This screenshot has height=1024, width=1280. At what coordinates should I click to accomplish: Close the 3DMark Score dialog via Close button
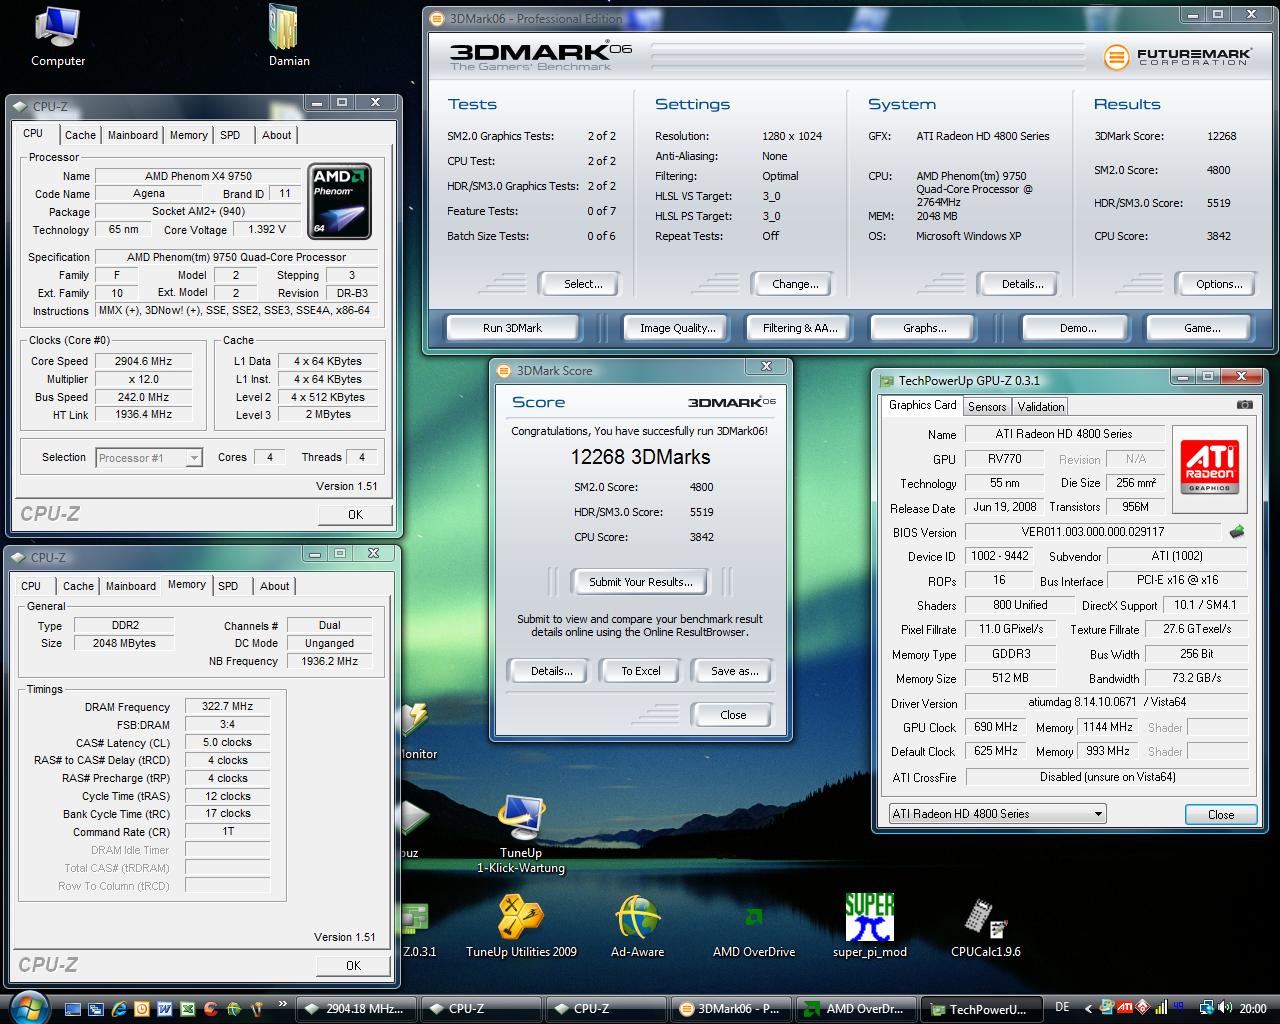[732, 714]
